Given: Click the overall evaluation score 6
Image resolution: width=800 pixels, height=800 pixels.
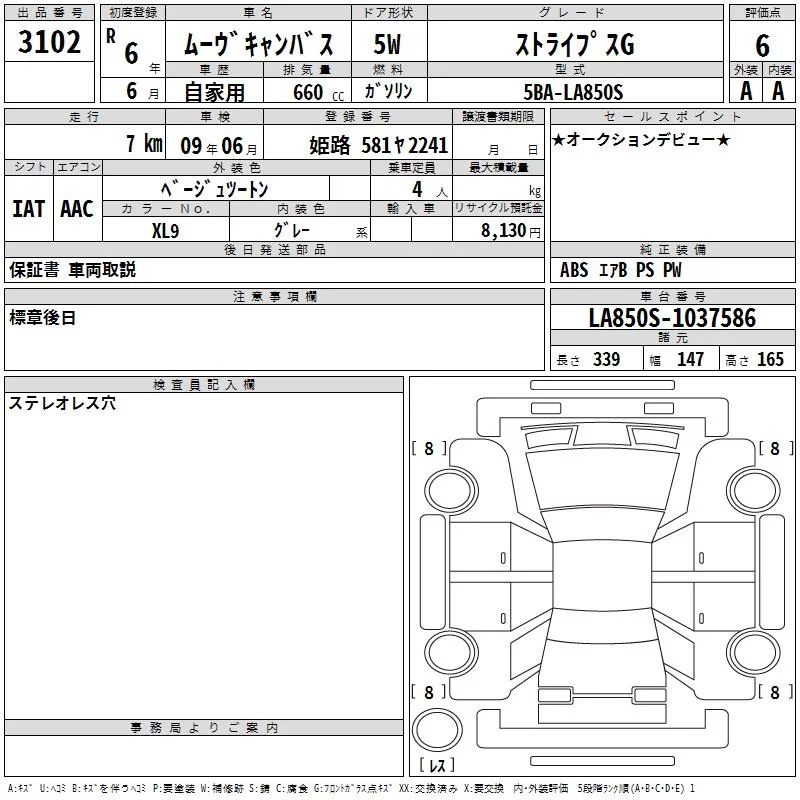Looking at the screenshot, I should point(762,44).
